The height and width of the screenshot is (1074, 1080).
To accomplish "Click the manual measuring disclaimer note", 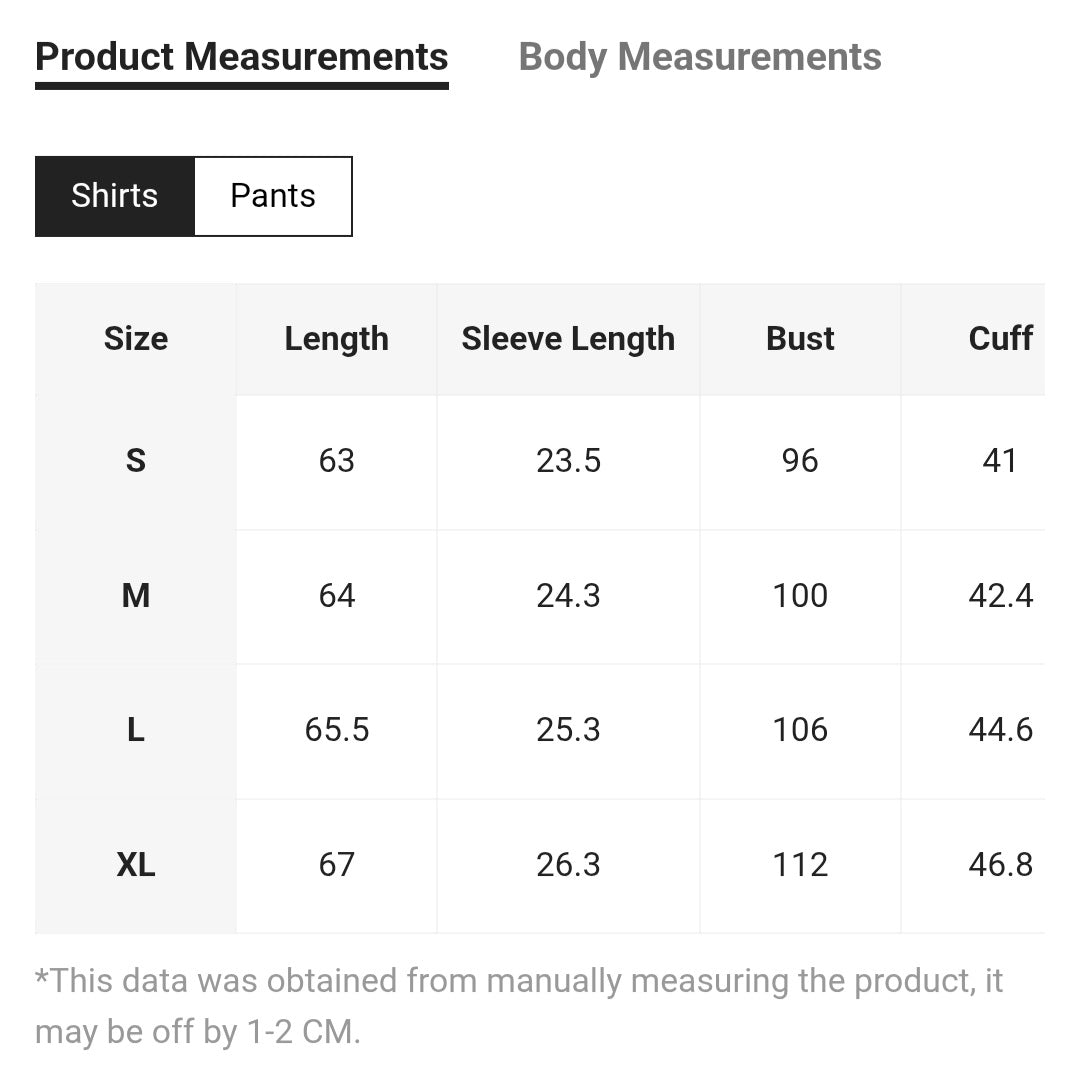I will pos(519,1006).
